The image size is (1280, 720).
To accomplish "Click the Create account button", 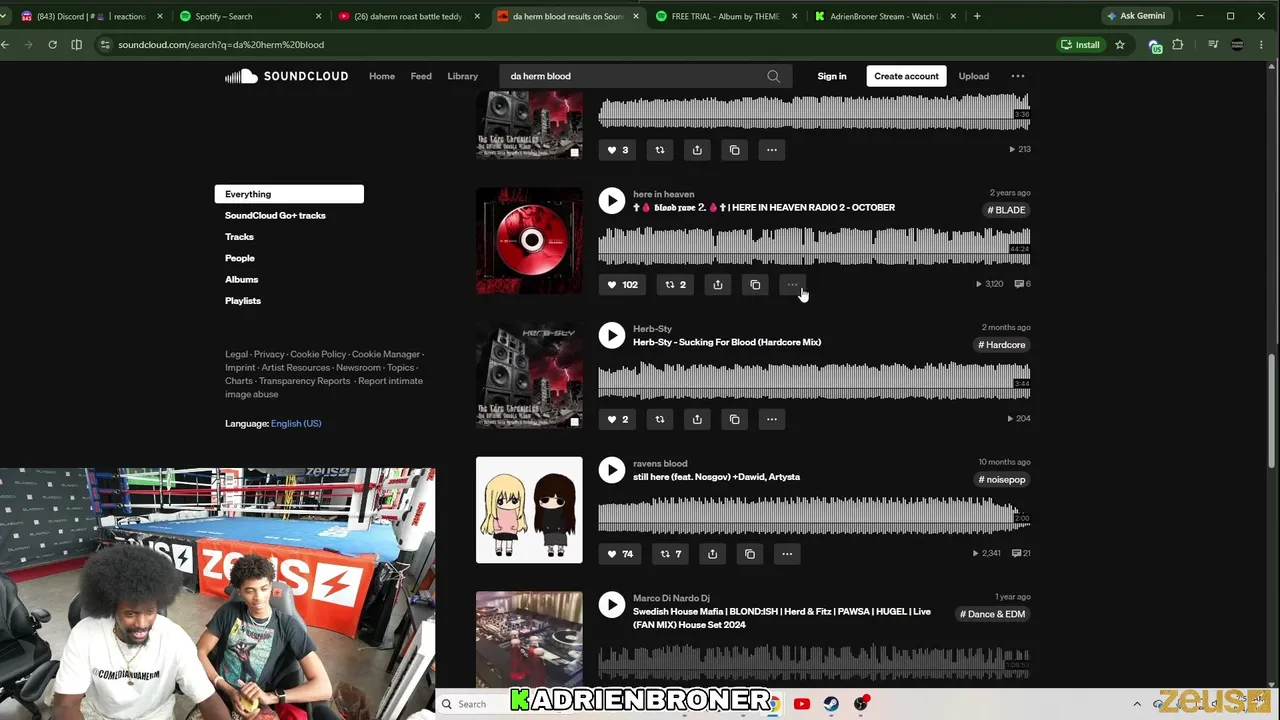I will 906,76.
